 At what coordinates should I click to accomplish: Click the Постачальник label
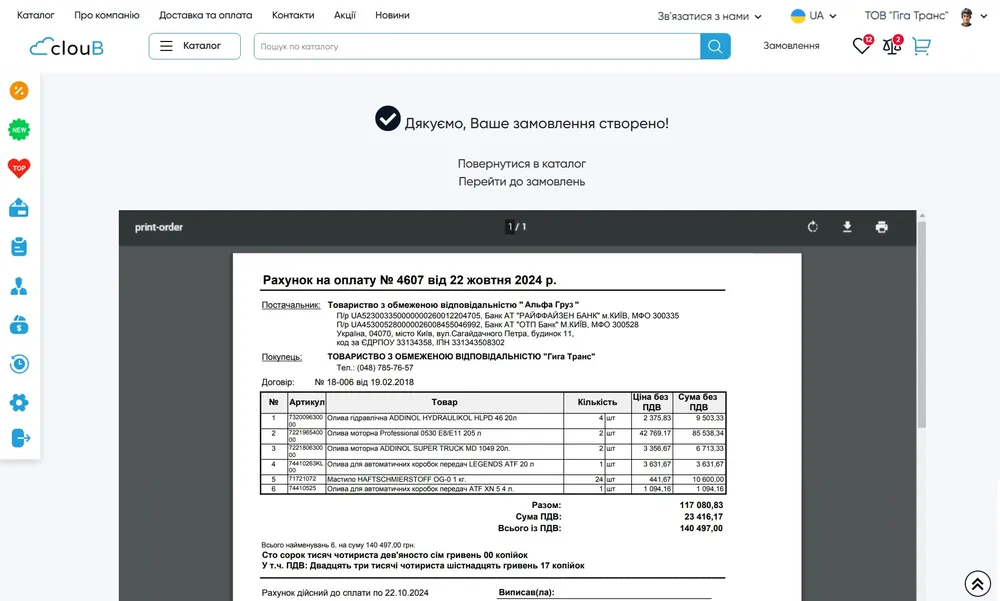pyautogui.click(x=291, y=305)
